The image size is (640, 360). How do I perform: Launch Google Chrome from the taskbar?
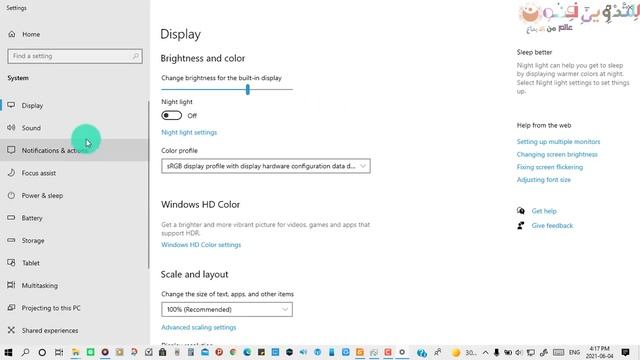point(233,352)
